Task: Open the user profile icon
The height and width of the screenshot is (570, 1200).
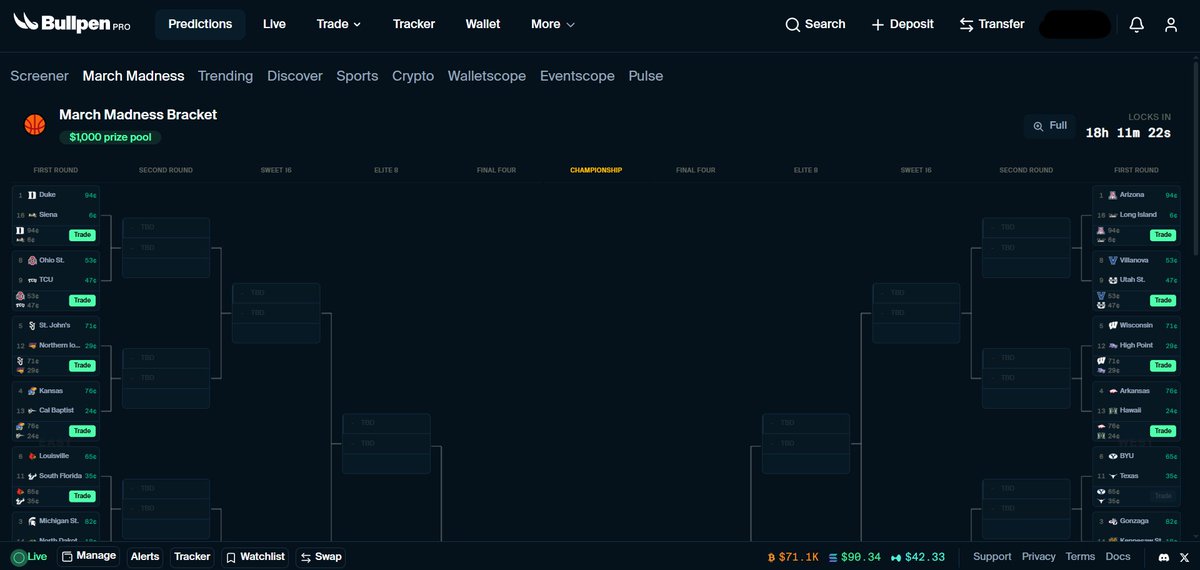Action: (1171, 25)
